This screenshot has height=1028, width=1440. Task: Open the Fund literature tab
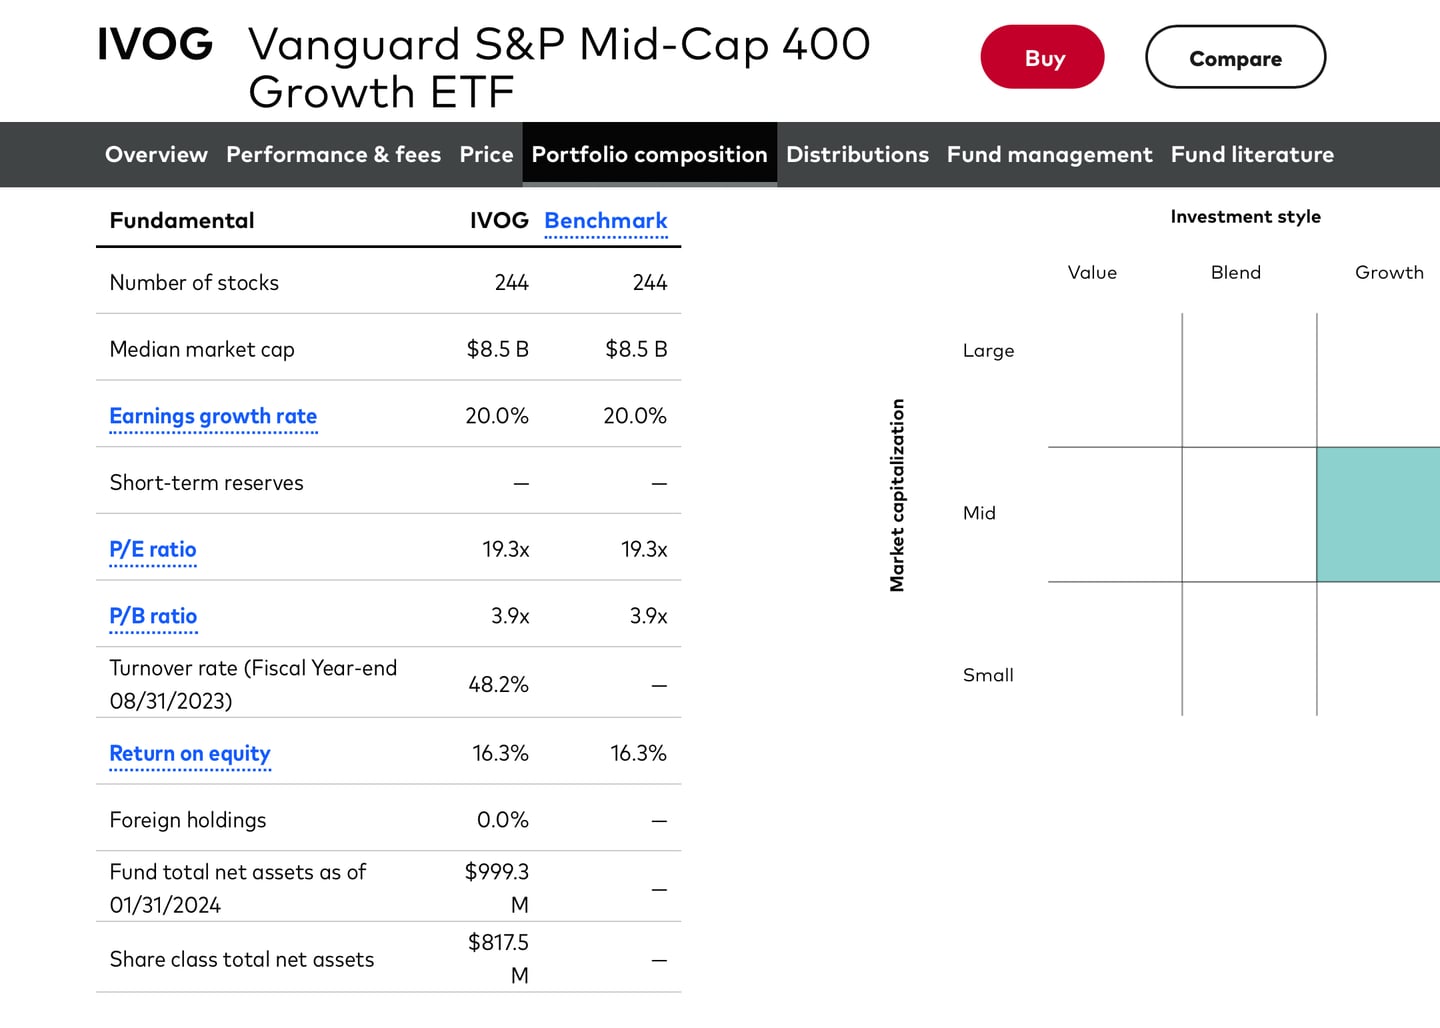coord(1252,154)
